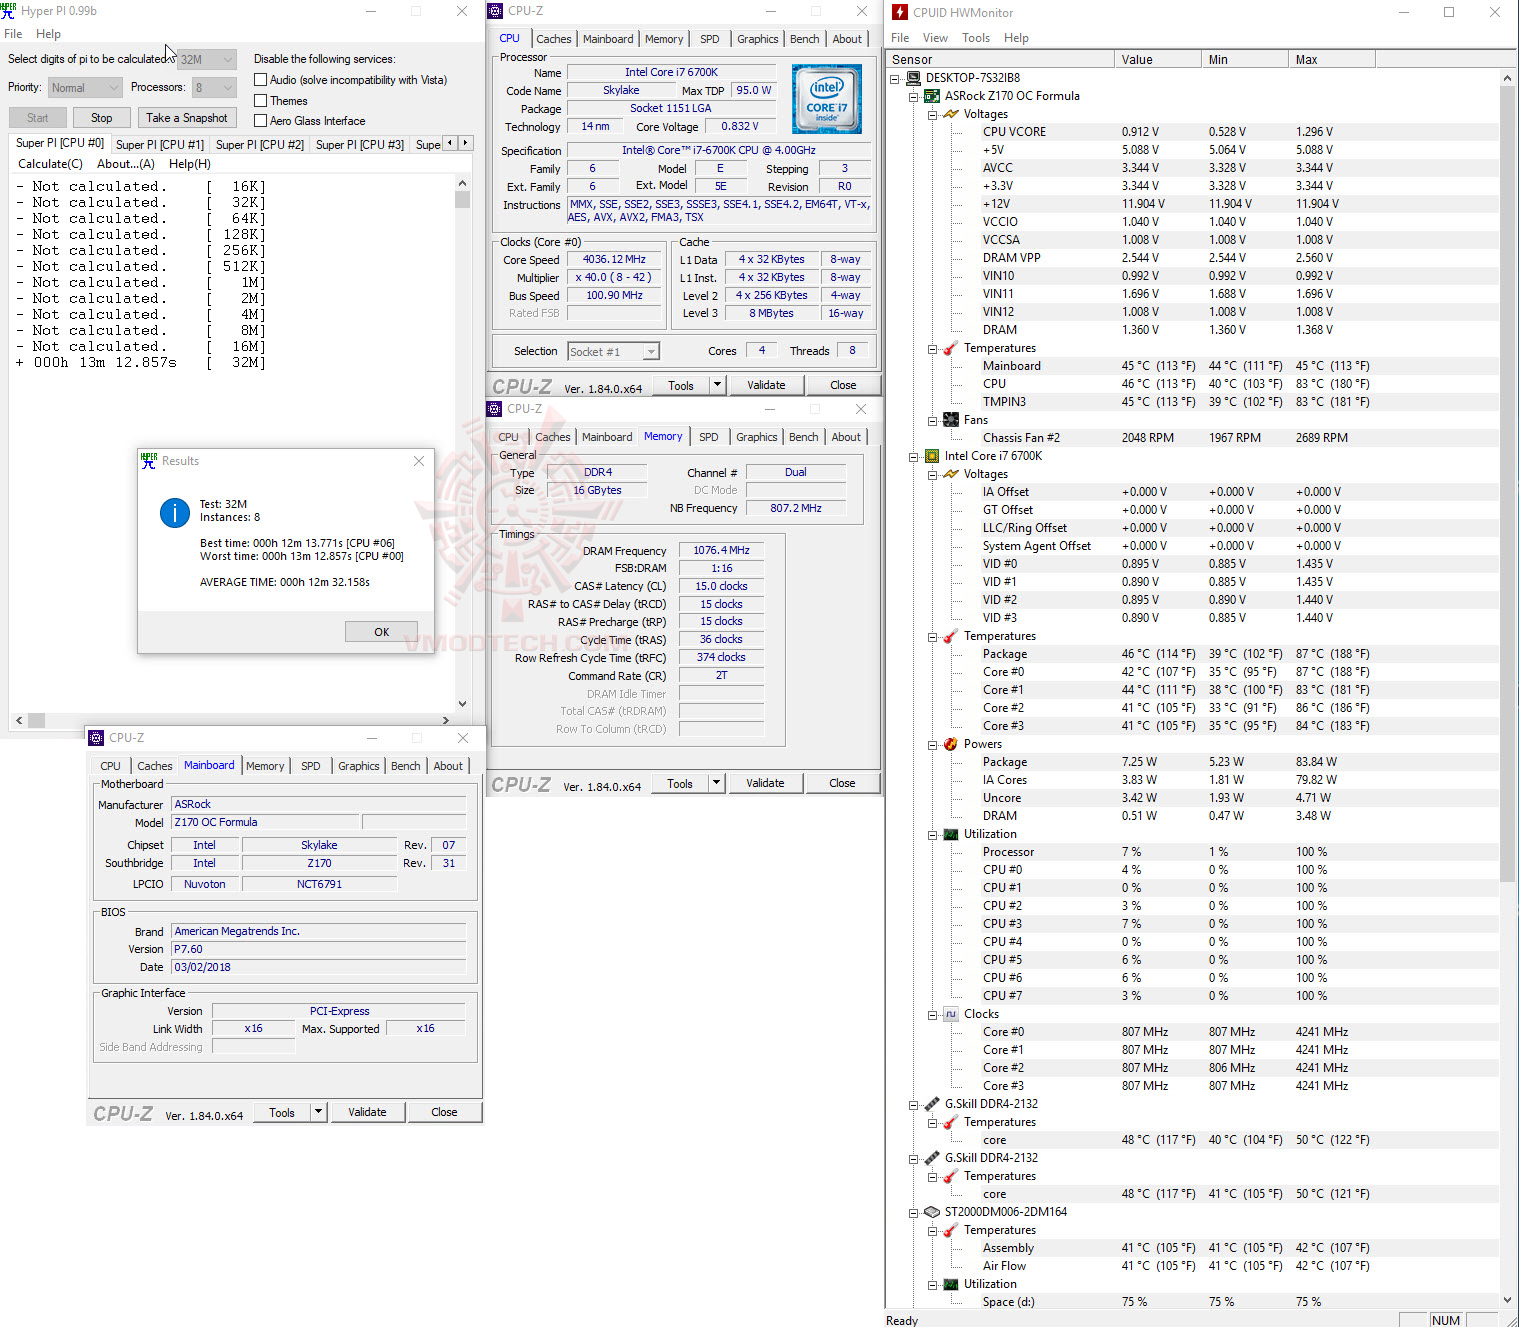Screen dimensions: 1519x1327
Task: Click OK in the Hyper PI Results dialog
Action: (x=381, y=631)
